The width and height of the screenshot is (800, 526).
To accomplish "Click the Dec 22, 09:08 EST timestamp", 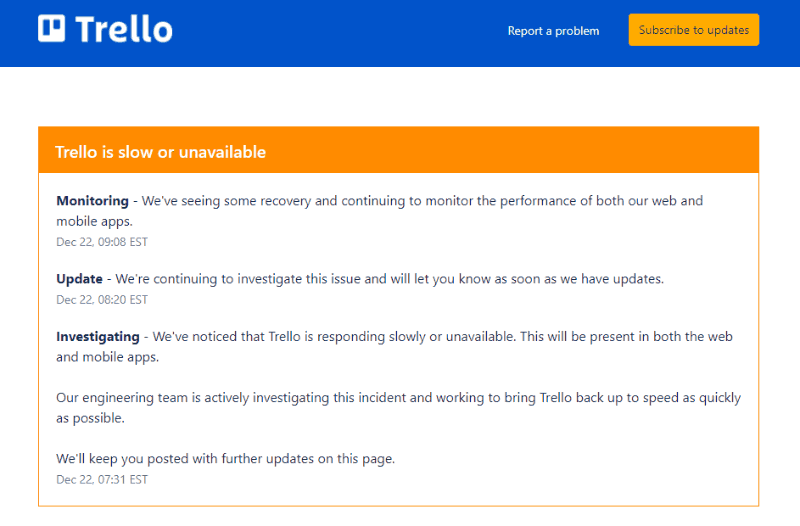I will coord(102,242).
